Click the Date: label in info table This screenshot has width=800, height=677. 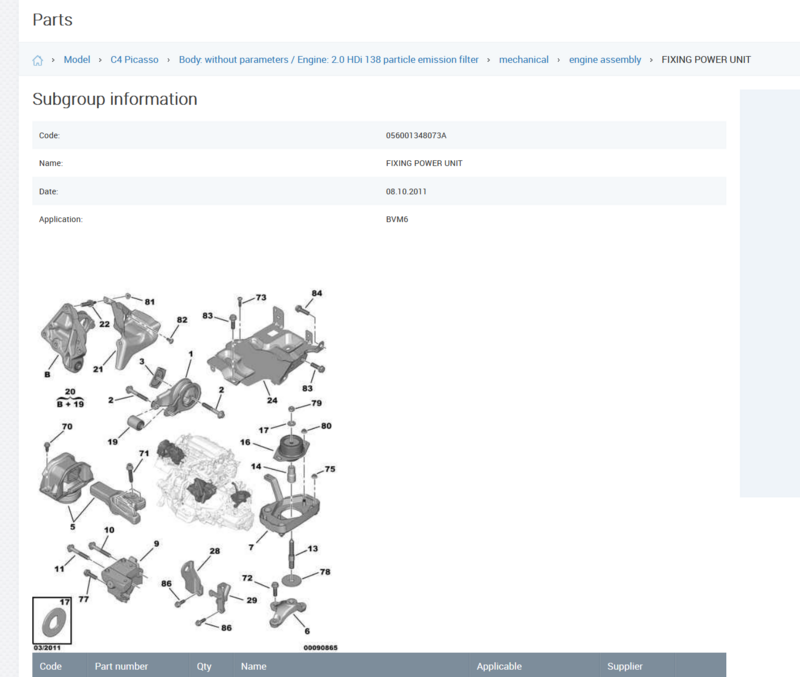48,191
